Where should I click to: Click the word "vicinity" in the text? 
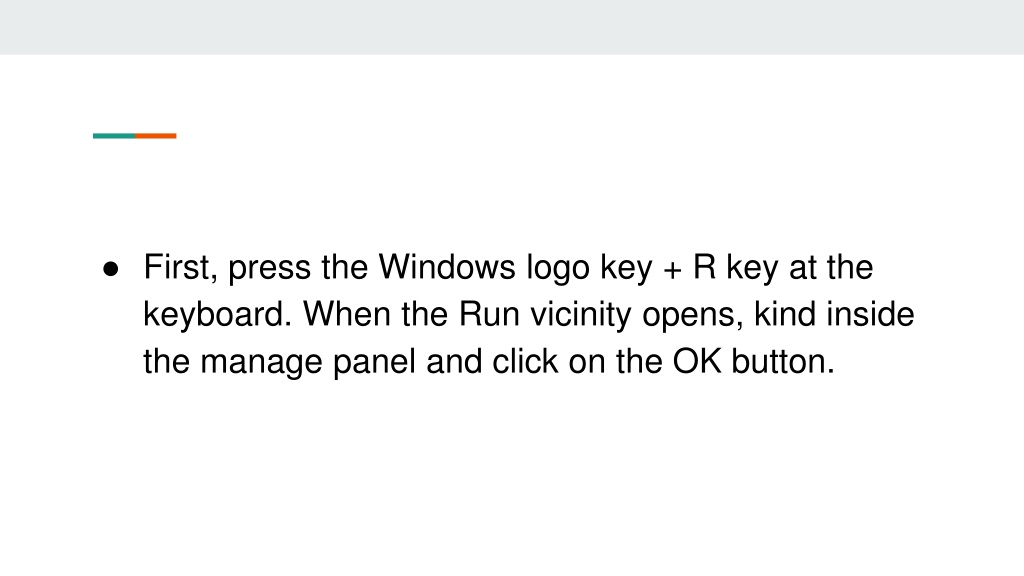point(581,316)
